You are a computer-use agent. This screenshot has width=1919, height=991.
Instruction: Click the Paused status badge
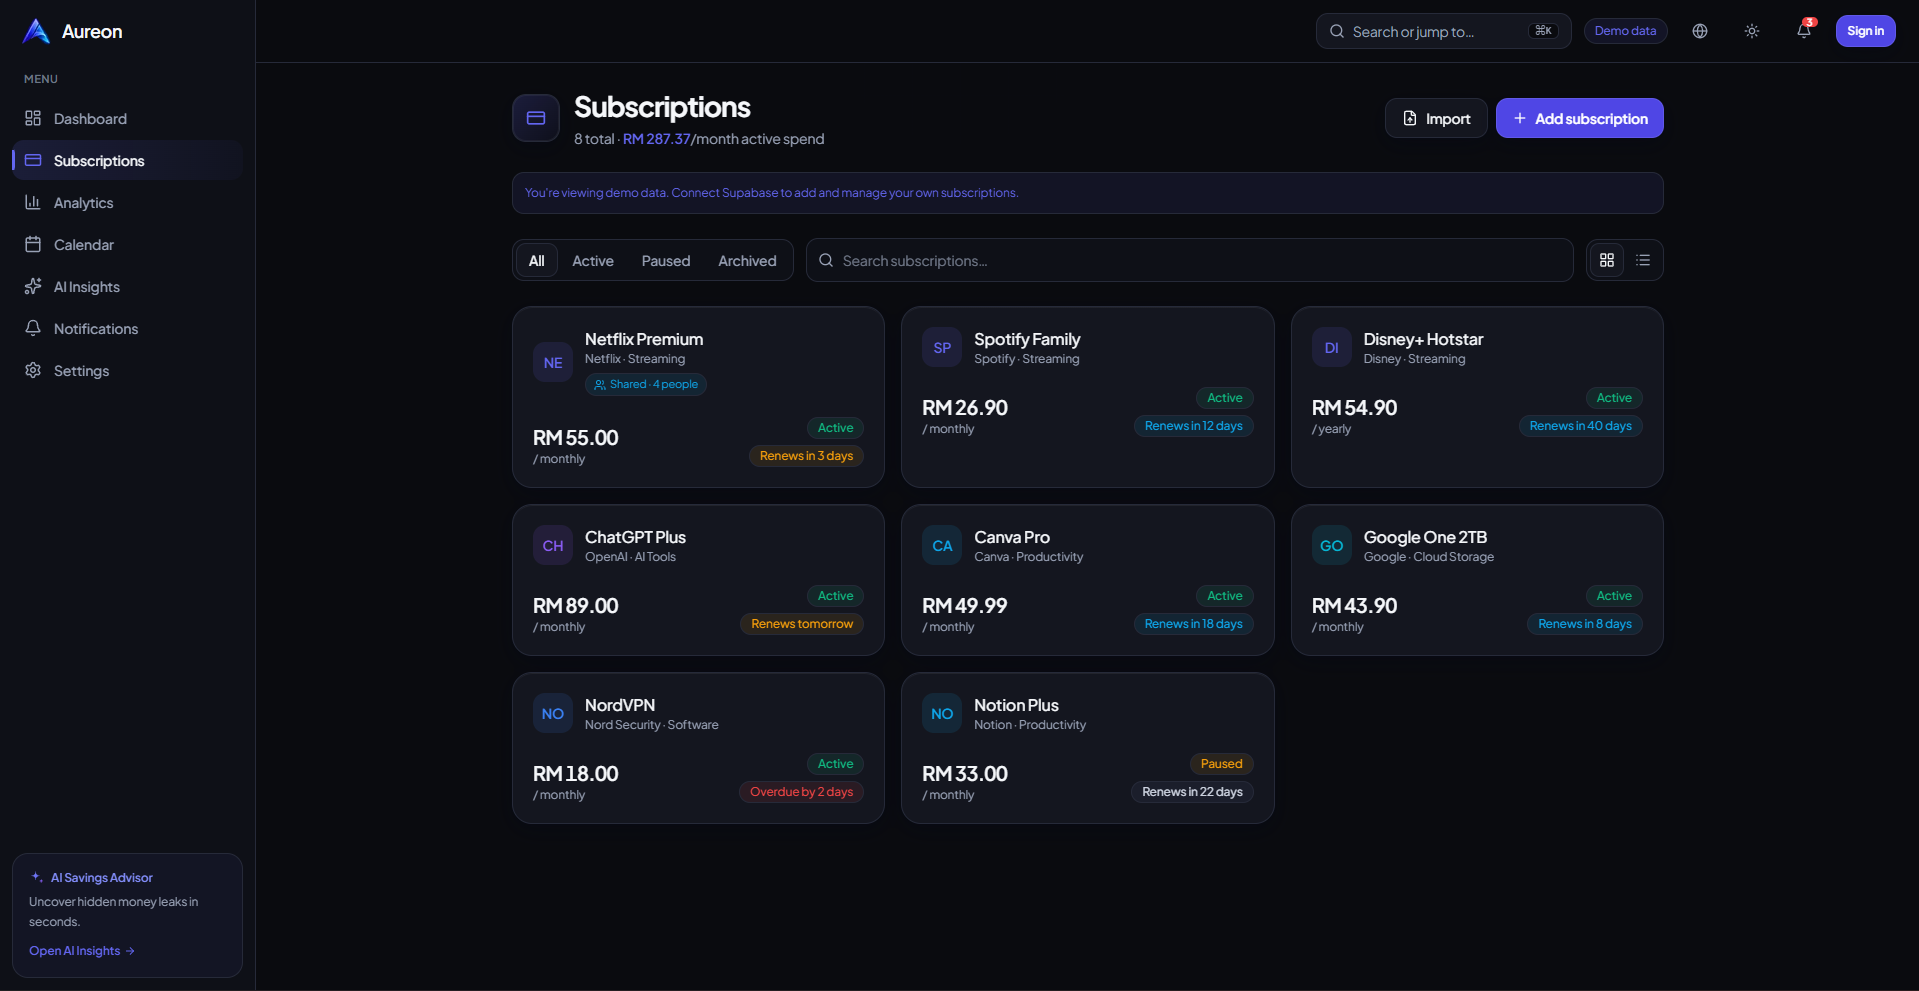[1221, 764]
